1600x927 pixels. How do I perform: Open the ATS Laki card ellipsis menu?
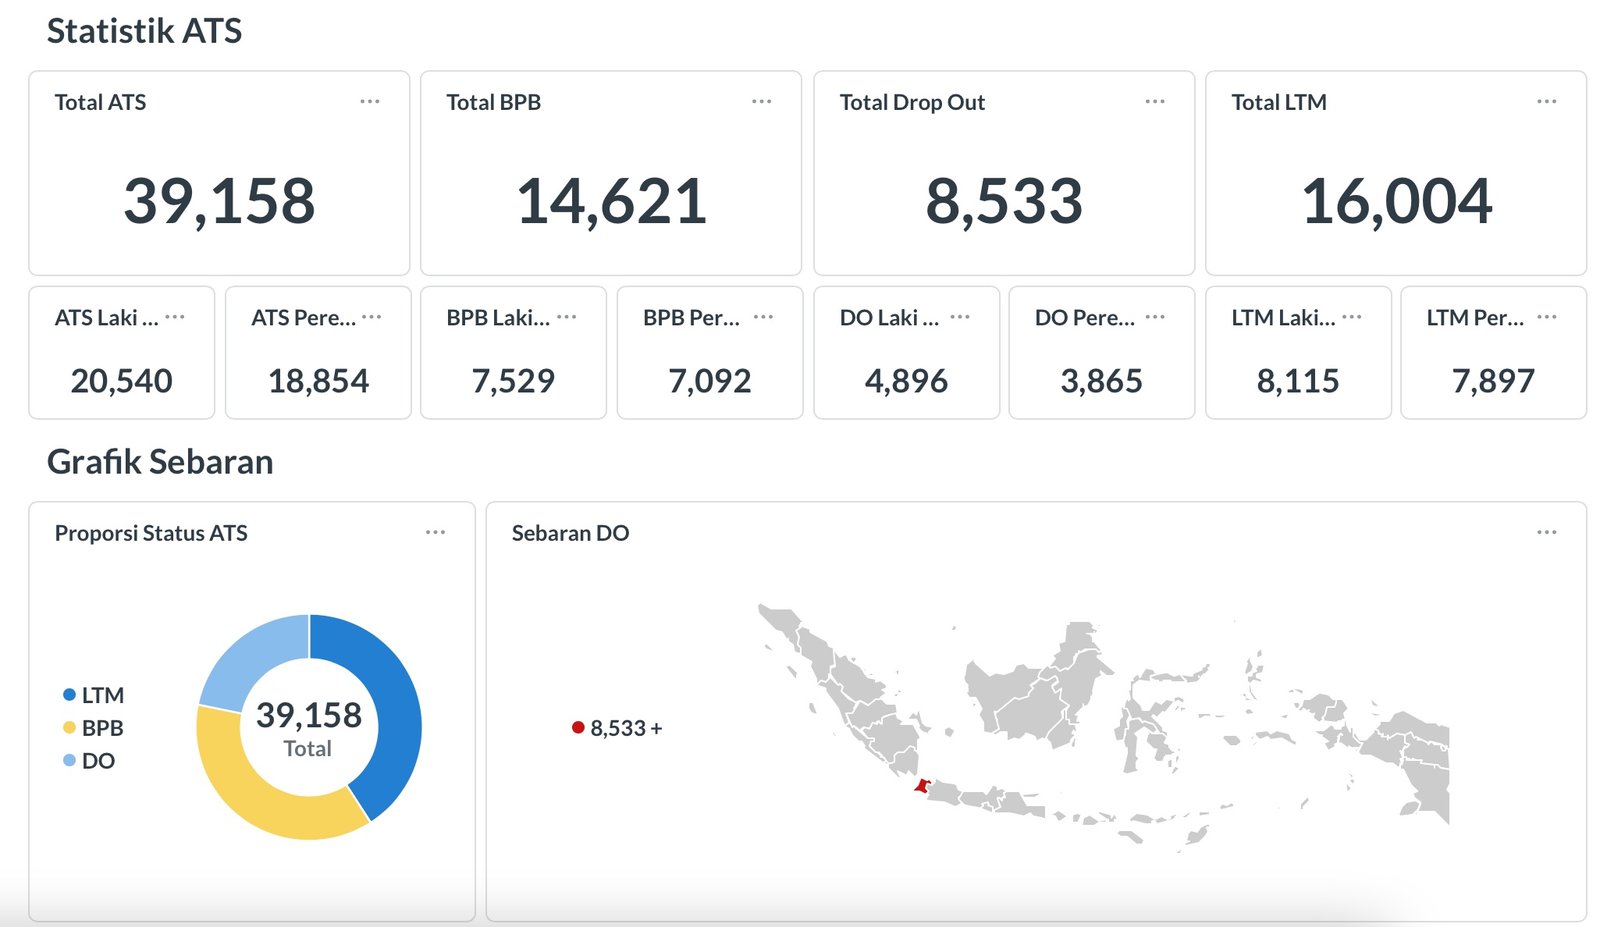coord(175,317)
